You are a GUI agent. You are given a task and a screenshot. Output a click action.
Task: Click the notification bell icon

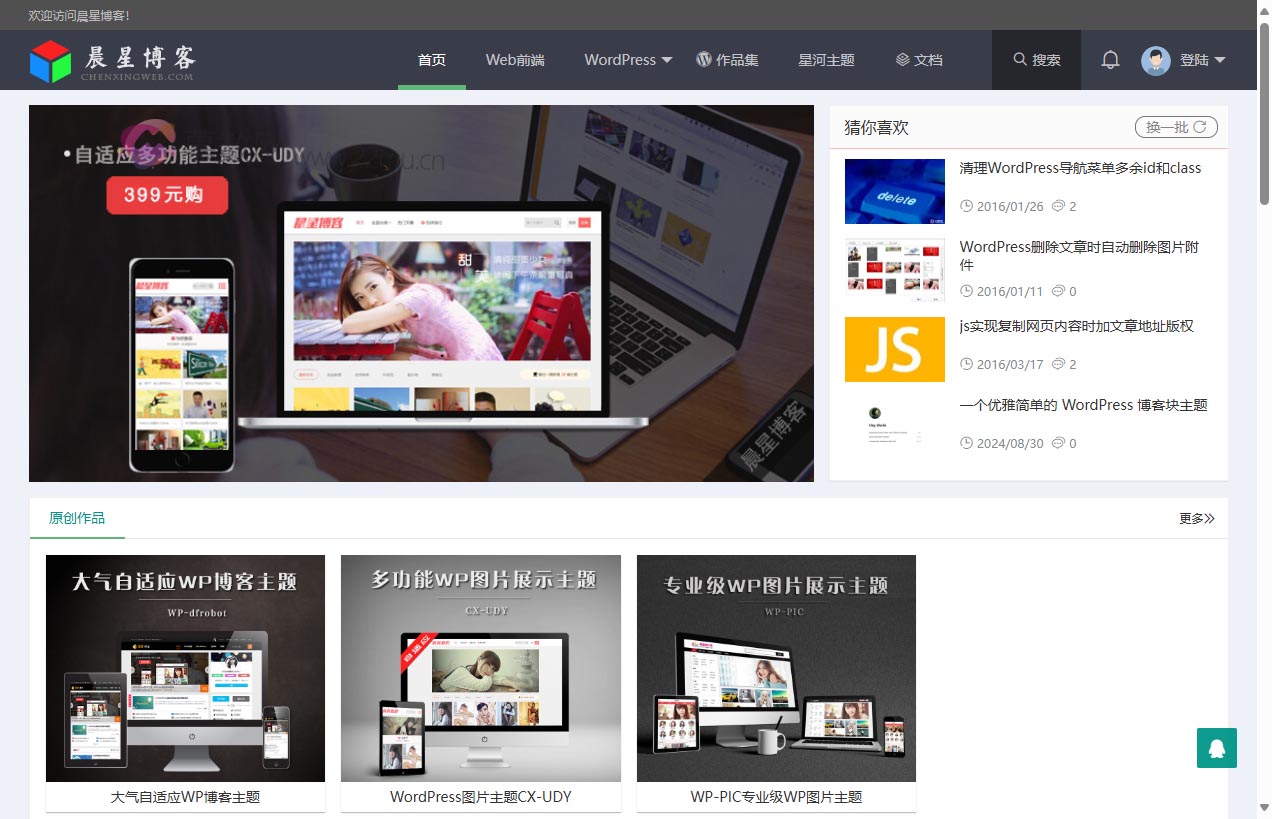[1110, 60]
